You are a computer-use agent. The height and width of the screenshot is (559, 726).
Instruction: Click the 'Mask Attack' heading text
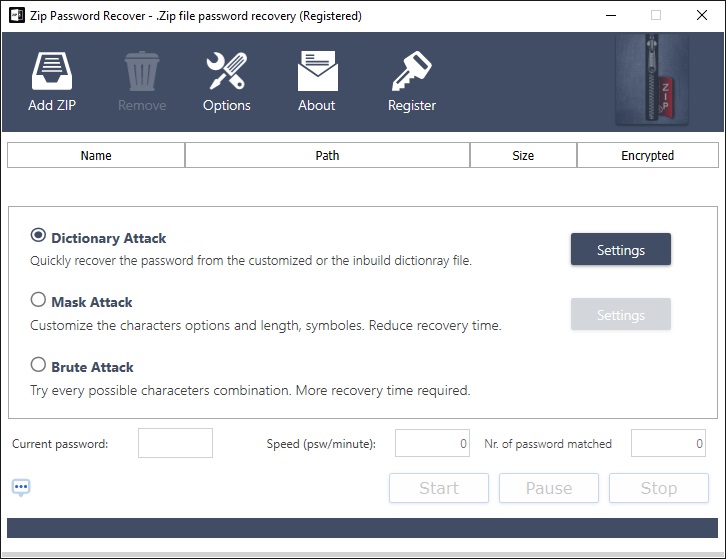pos(92,302)
